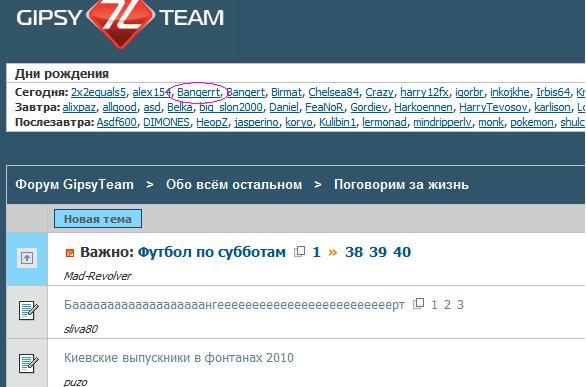Image resolution: width=586 pixels, height=387 pixels.
Task: Open birthday user Crazy profile
Action: tap(379, 92)
